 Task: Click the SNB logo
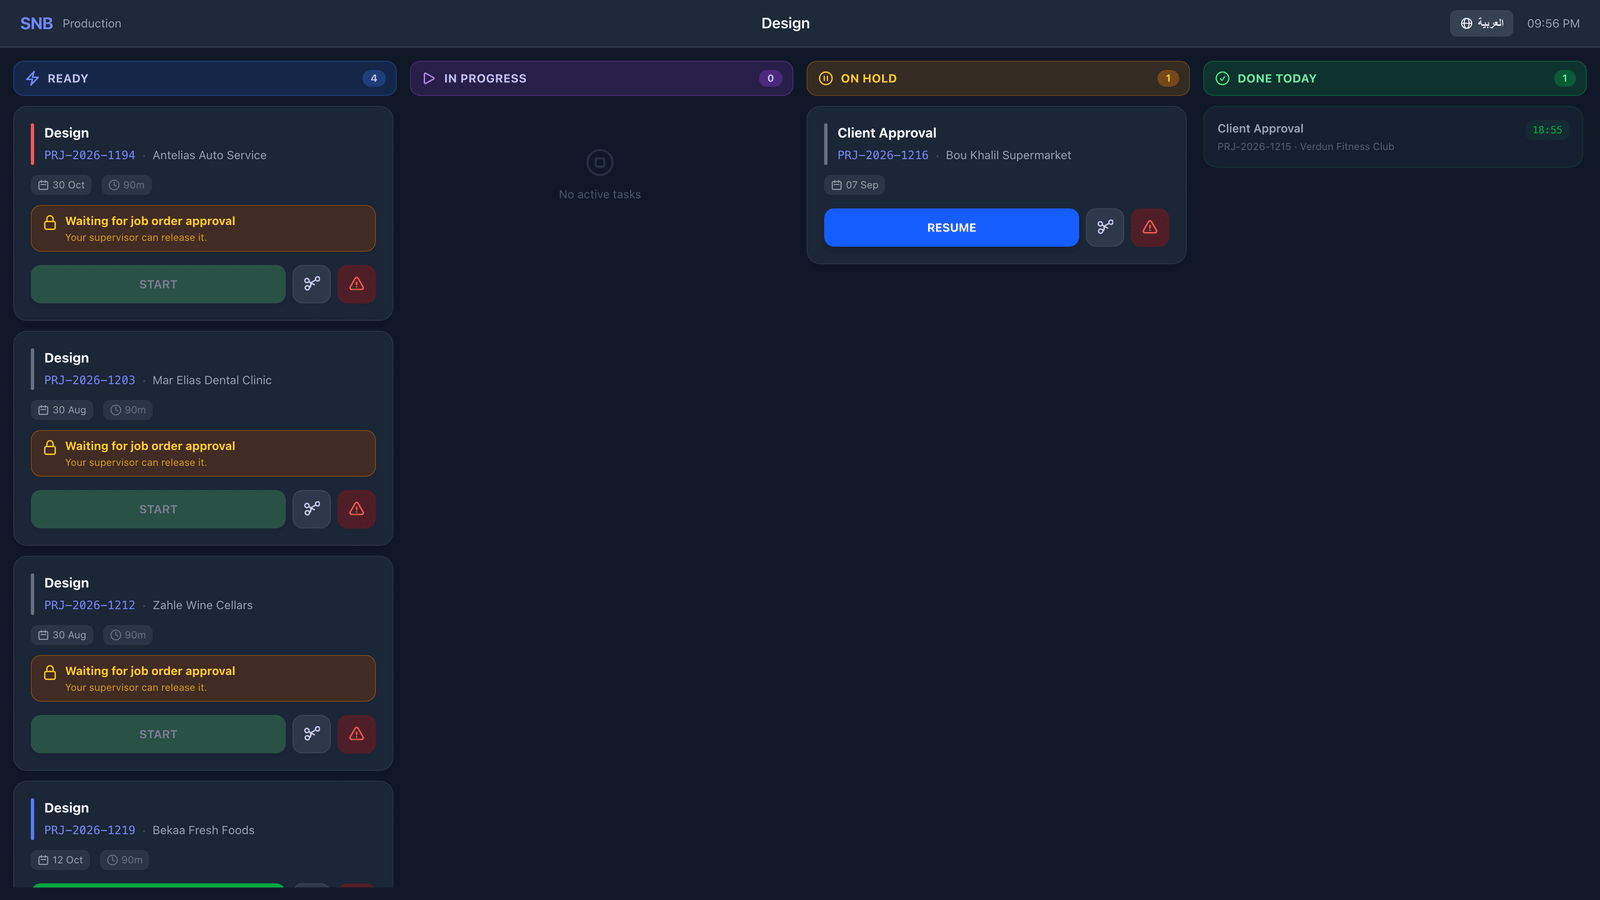(36, 23)
